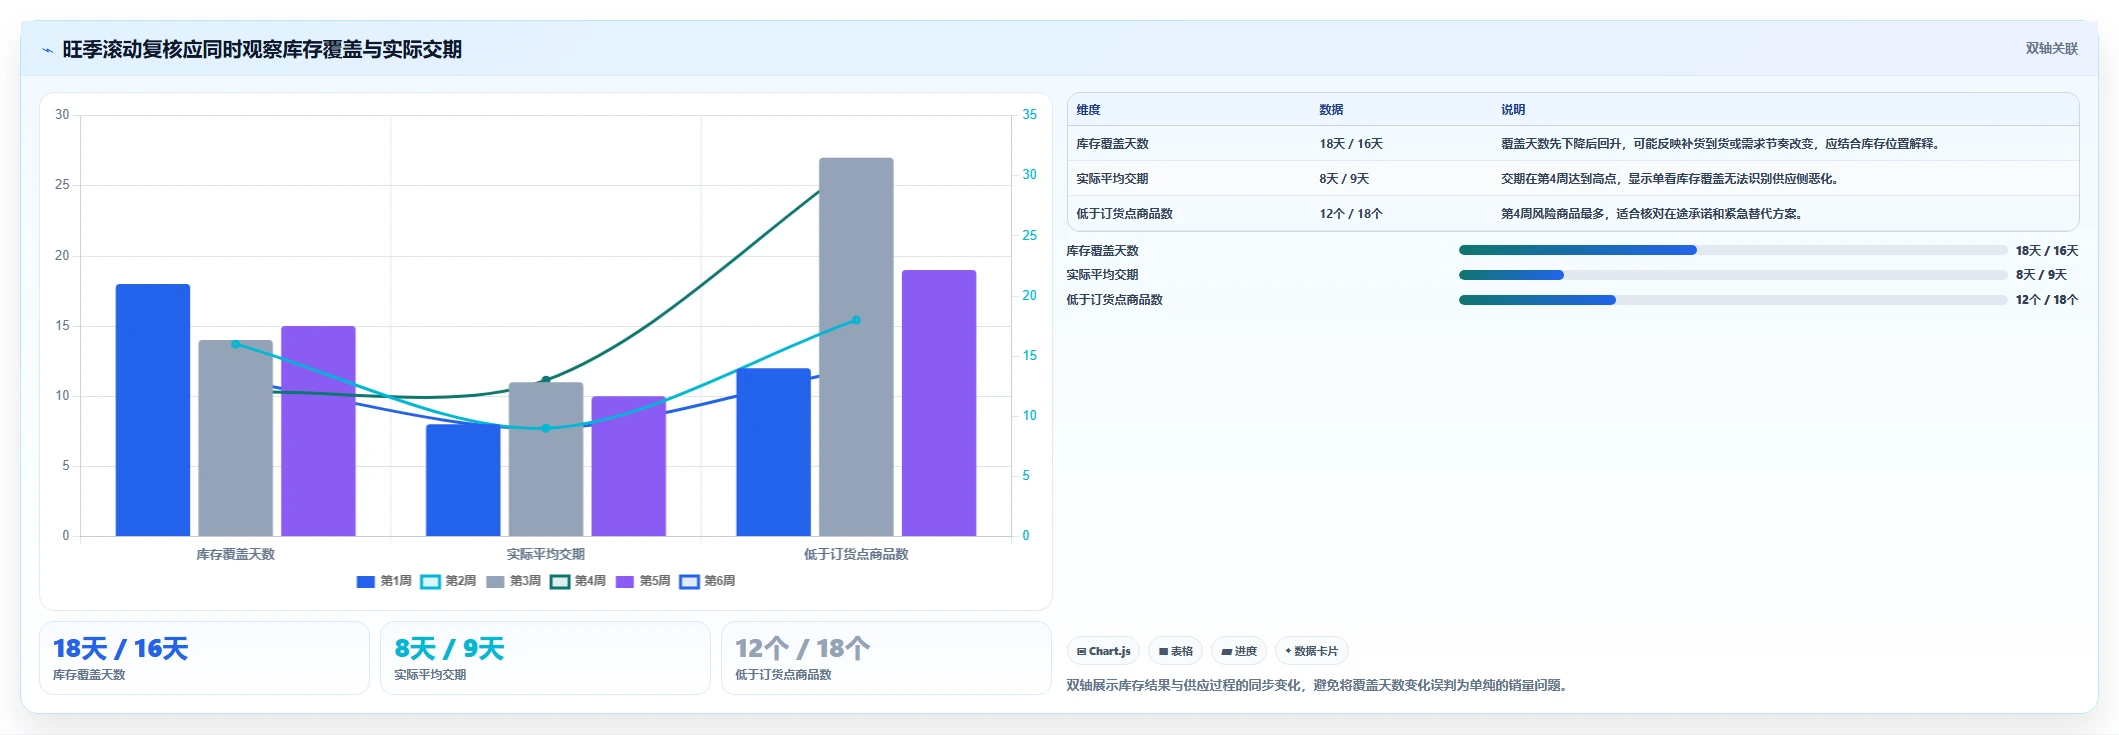Click the tallest gray bar in 低于订货点商品数 group
The width and height of the screenshot is (2119, 735).
point(856,347)
